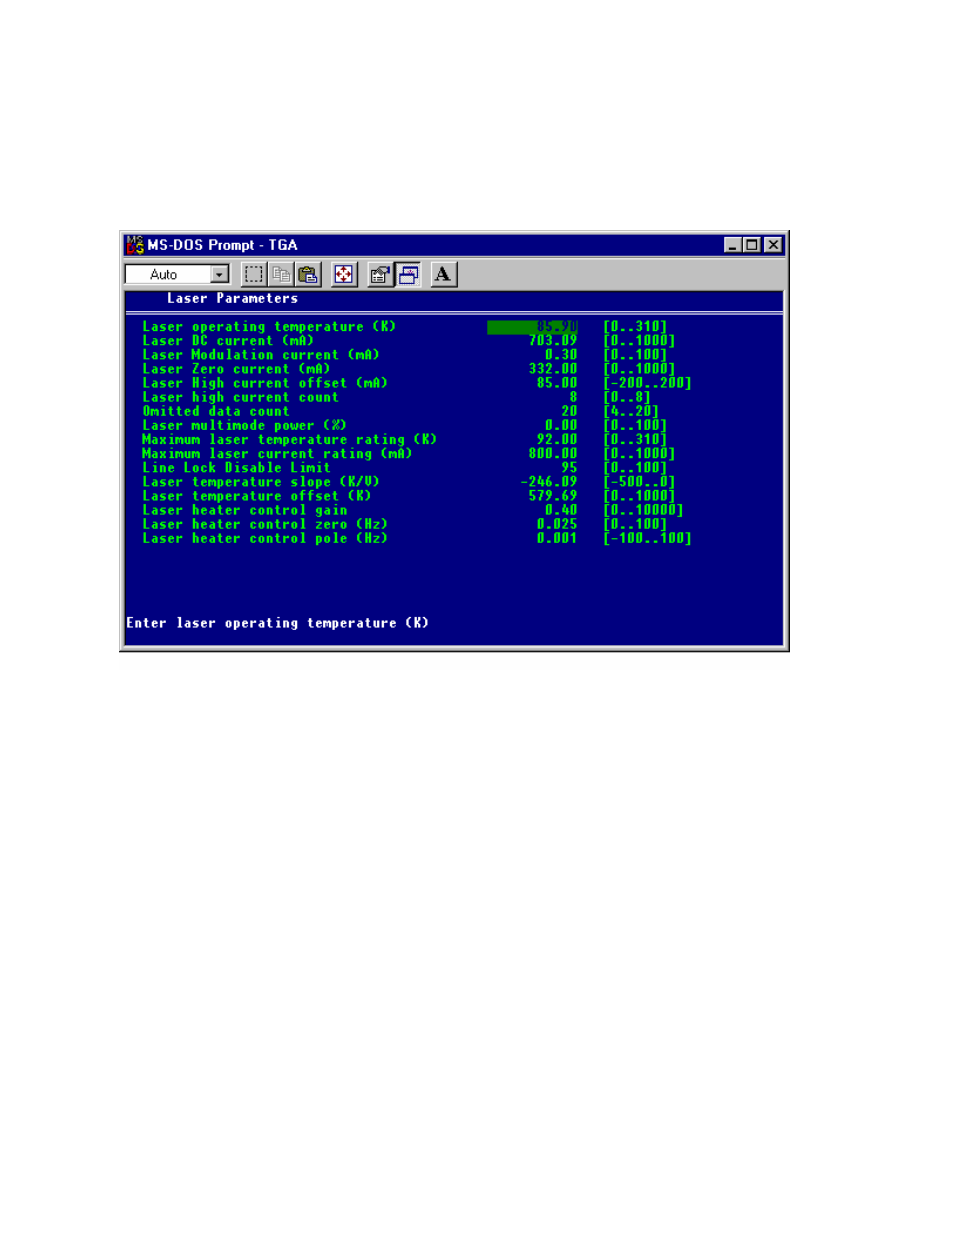
Task: Click the value 85.00 for high current offset
Action: (x=557, y=383)
